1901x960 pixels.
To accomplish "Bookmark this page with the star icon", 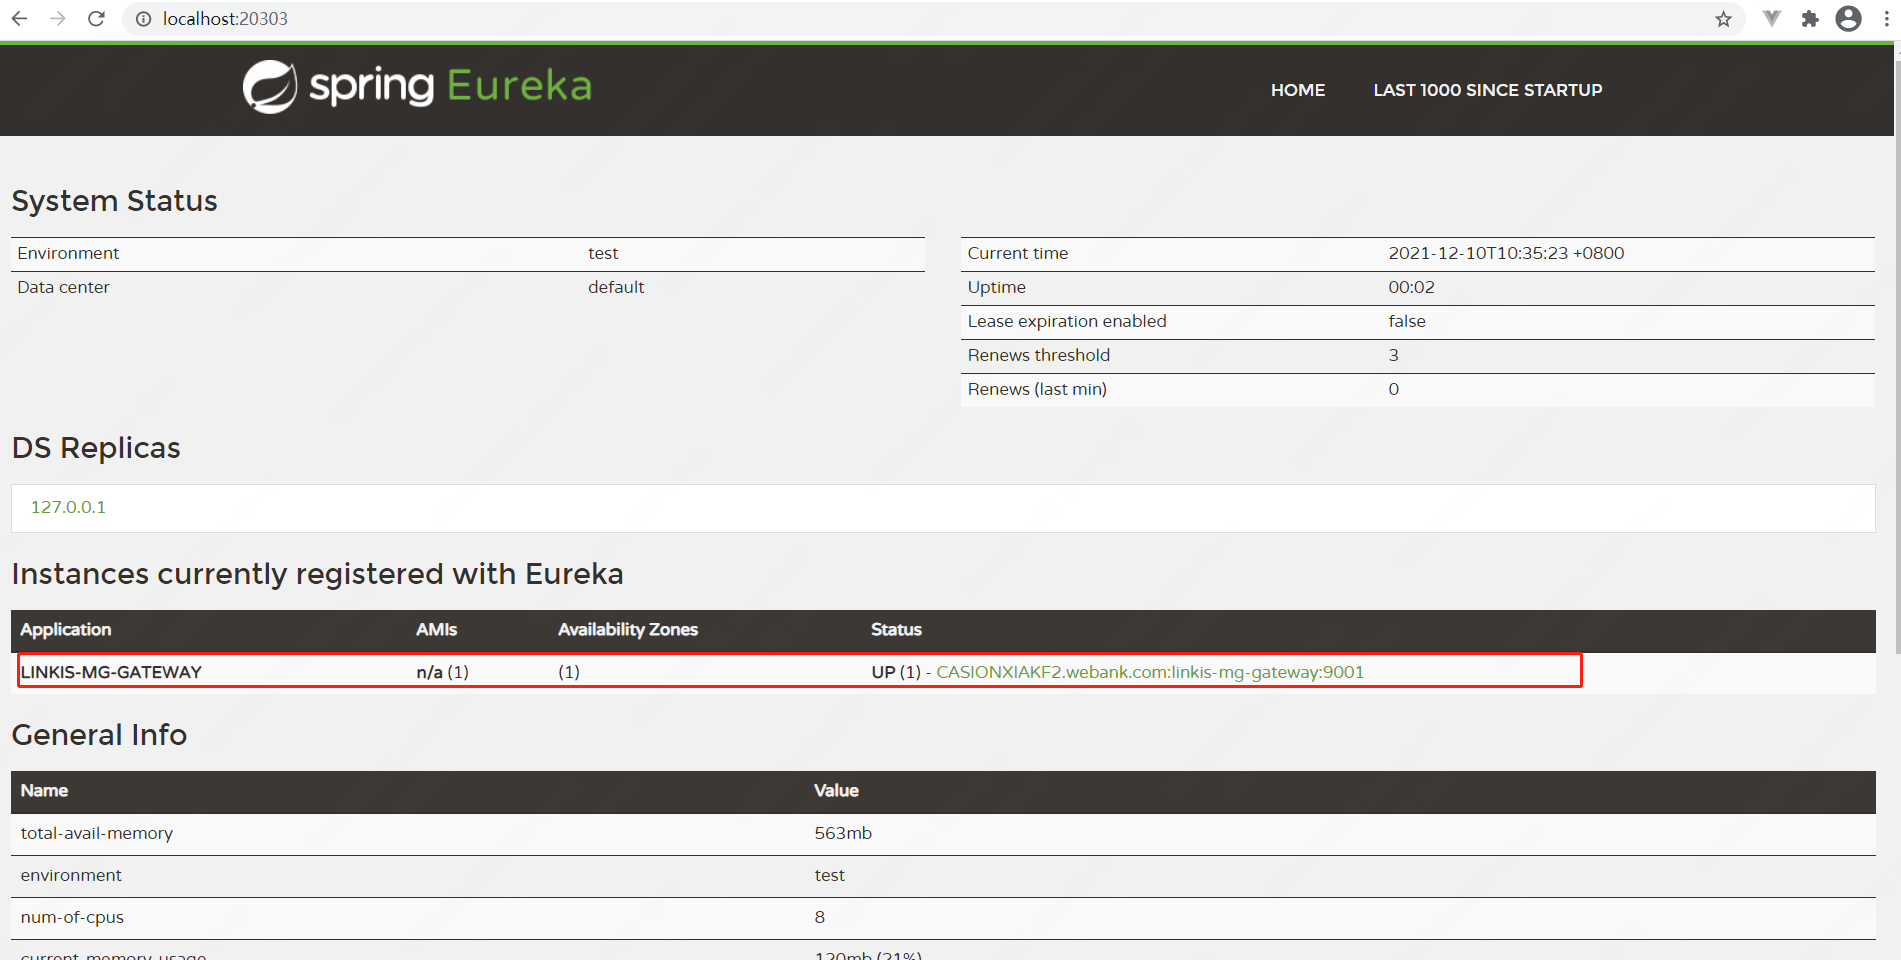I will click(1723, 19).
